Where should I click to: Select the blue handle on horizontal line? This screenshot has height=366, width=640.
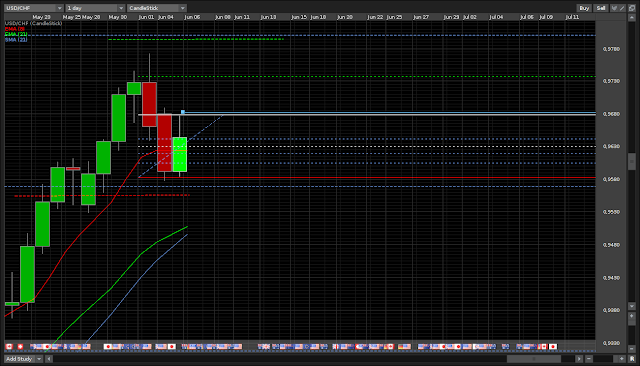point(183,112)
